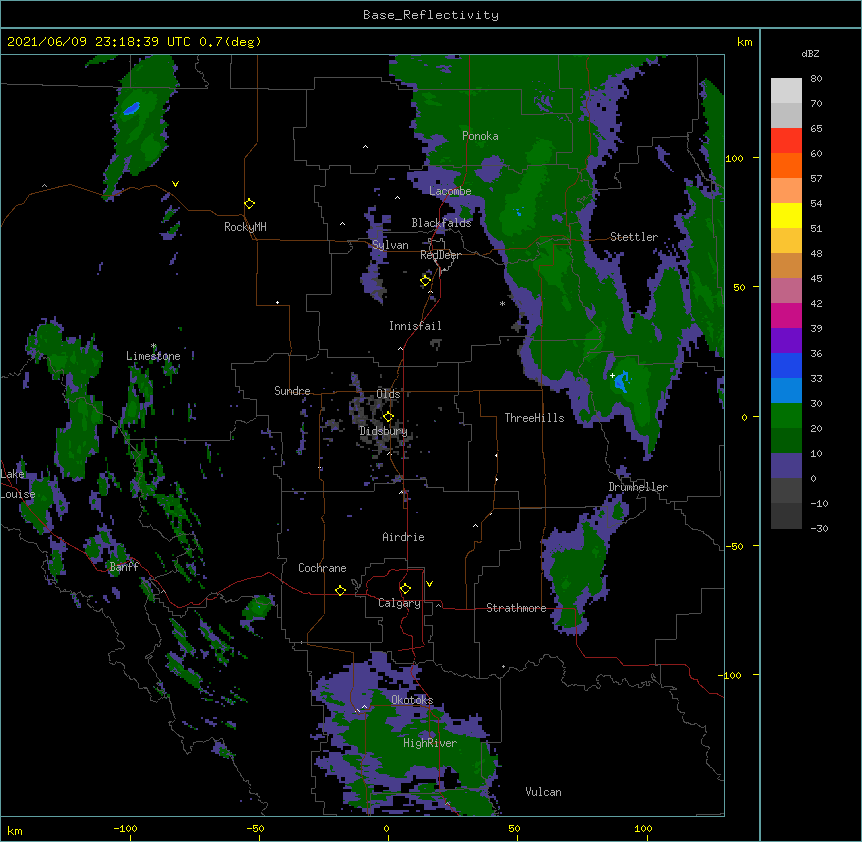
Task: Click the RedDeer city label
Action: (440, 255)
